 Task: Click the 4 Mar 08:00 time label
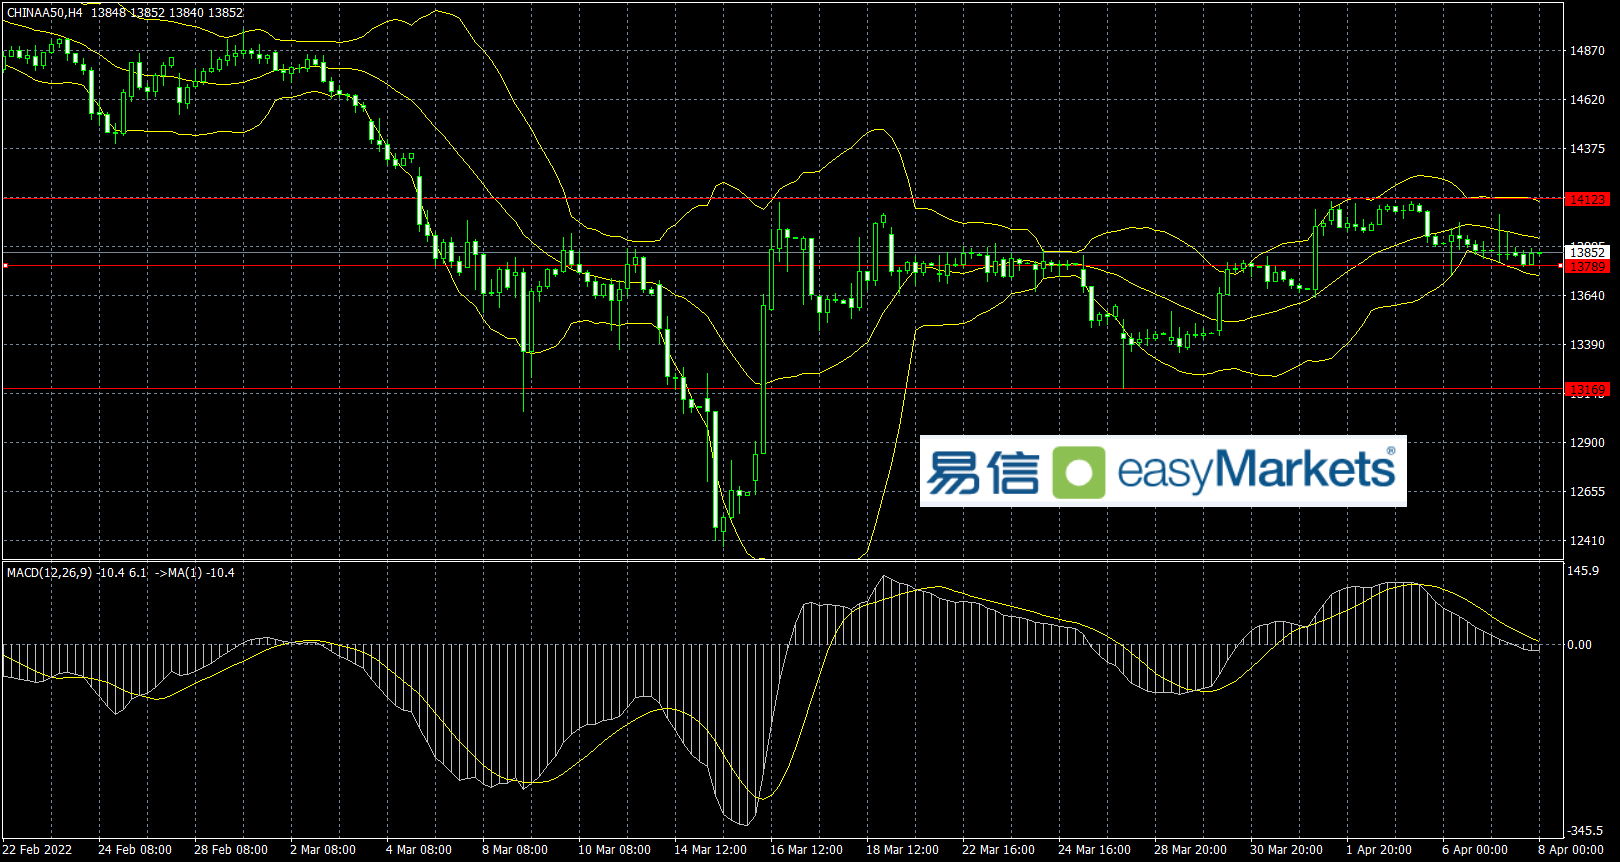(419, 850)
